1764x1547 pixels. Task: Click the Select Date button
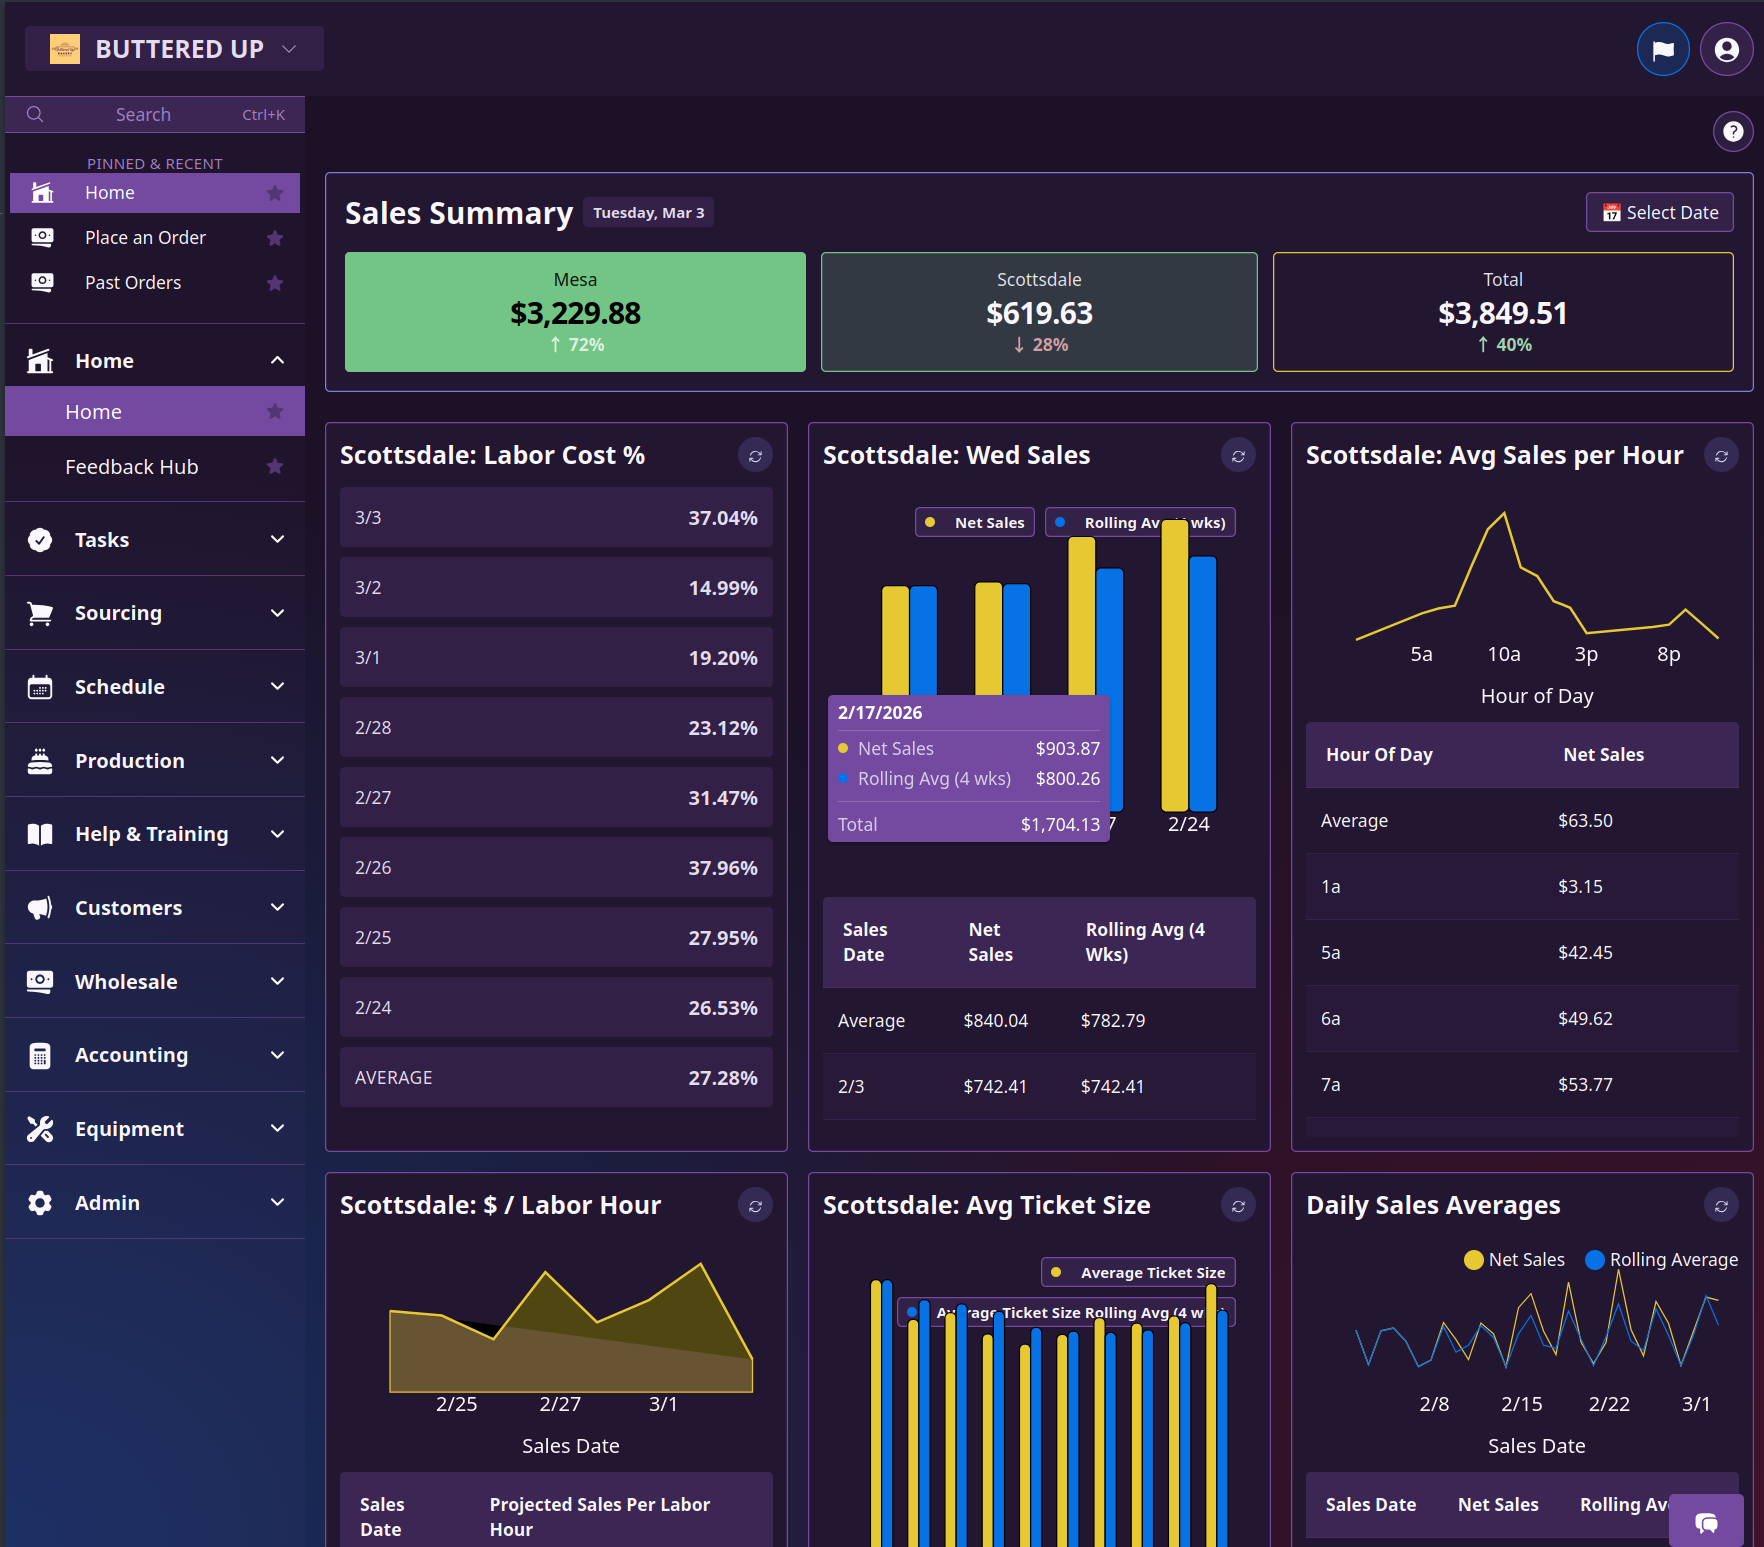(x=1659, y=212)
